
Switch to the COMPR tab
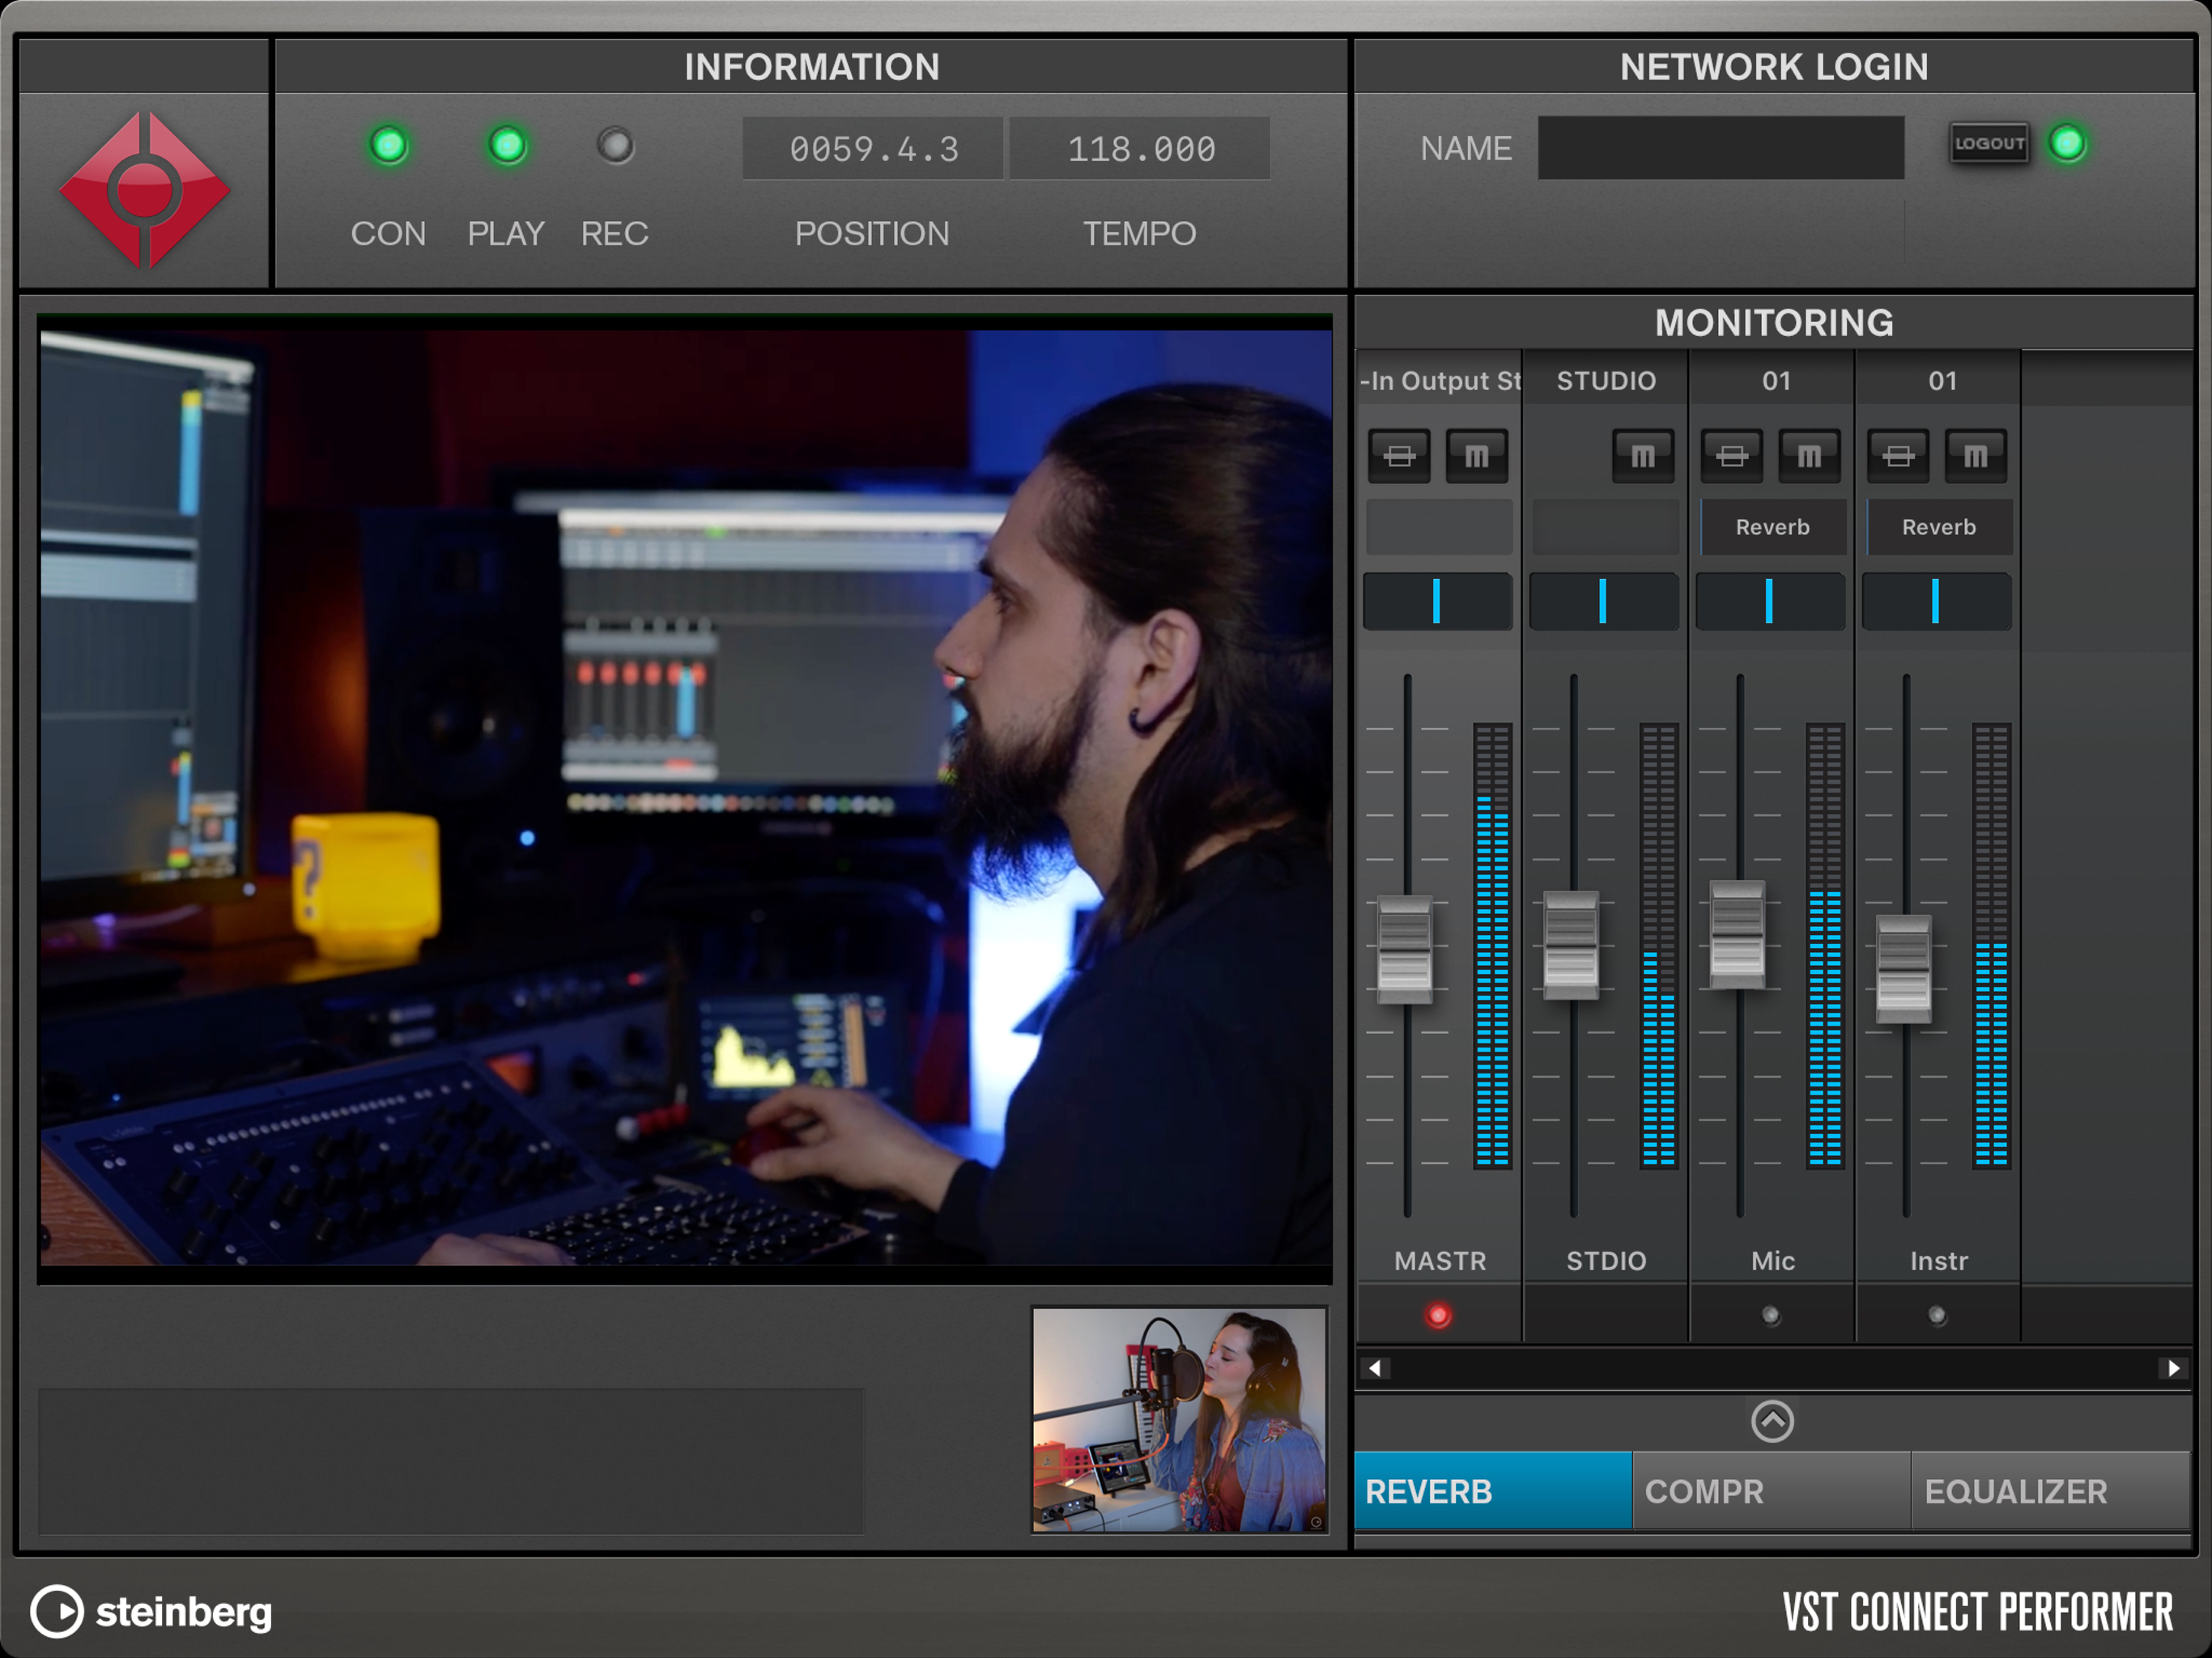[x=1770, y=1491]
